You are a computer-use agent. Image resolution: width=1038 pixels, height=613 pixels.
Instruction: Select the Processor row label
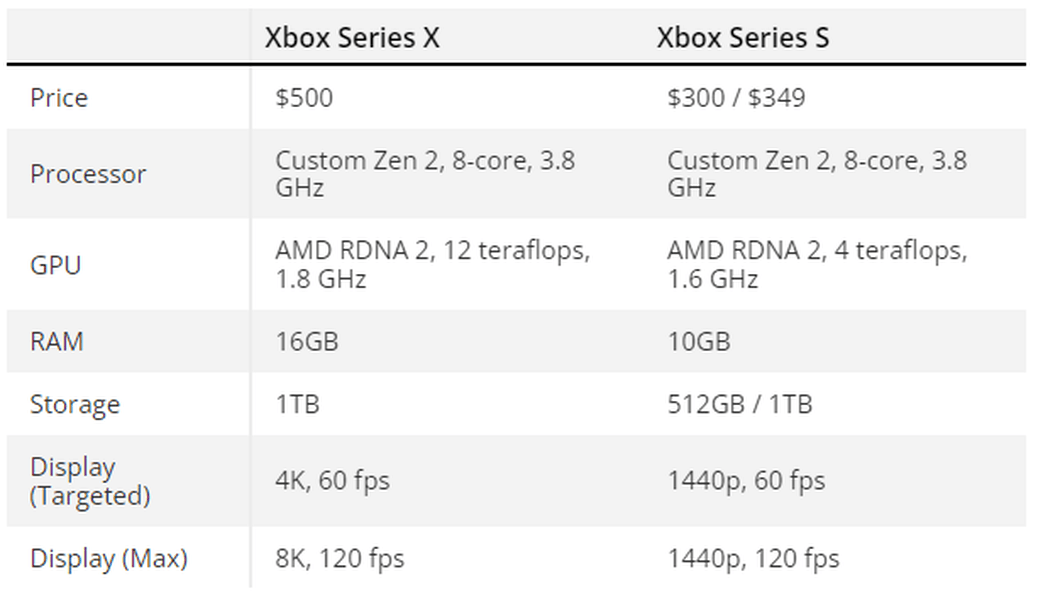88,174
